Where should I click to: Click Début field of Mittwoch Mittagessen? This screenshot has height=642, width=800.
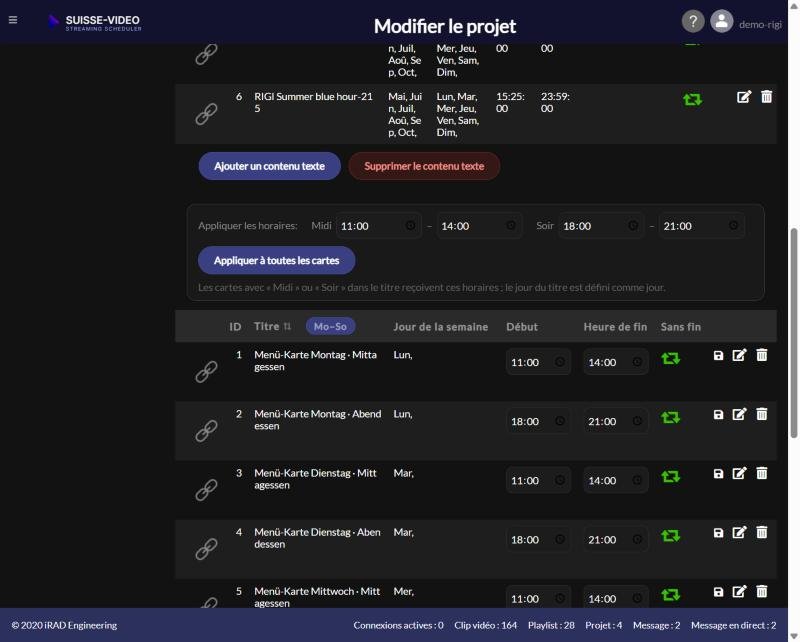pos(538,598)
